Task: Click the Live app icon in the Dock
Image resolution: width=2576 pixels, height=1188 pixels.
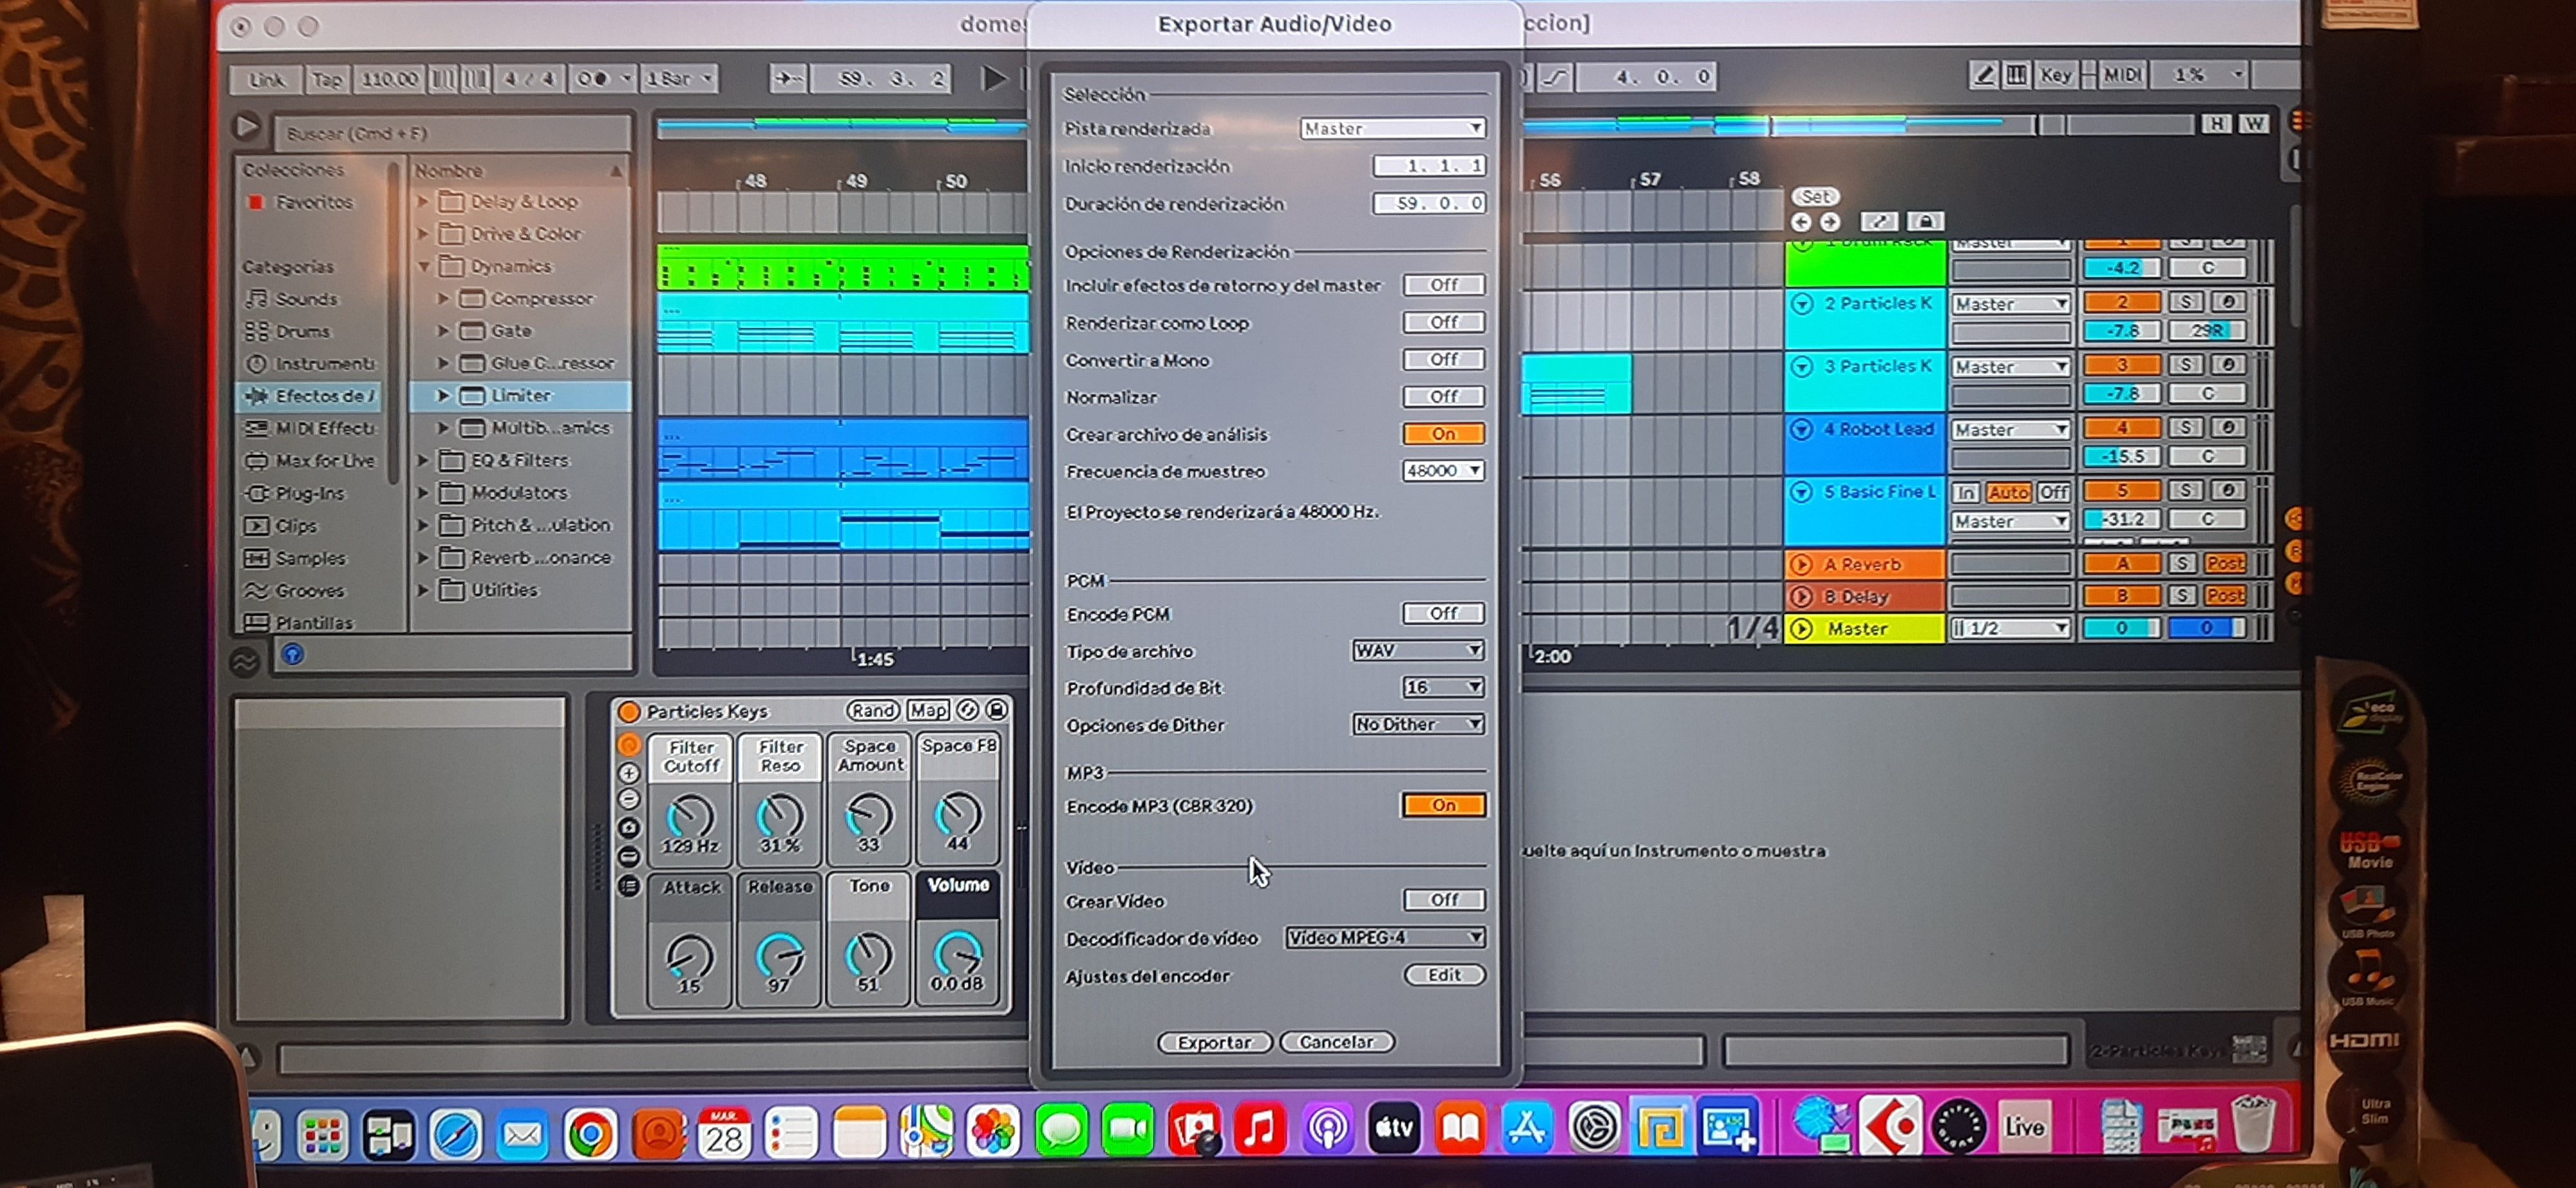Action: [x=2024, y=1127]
